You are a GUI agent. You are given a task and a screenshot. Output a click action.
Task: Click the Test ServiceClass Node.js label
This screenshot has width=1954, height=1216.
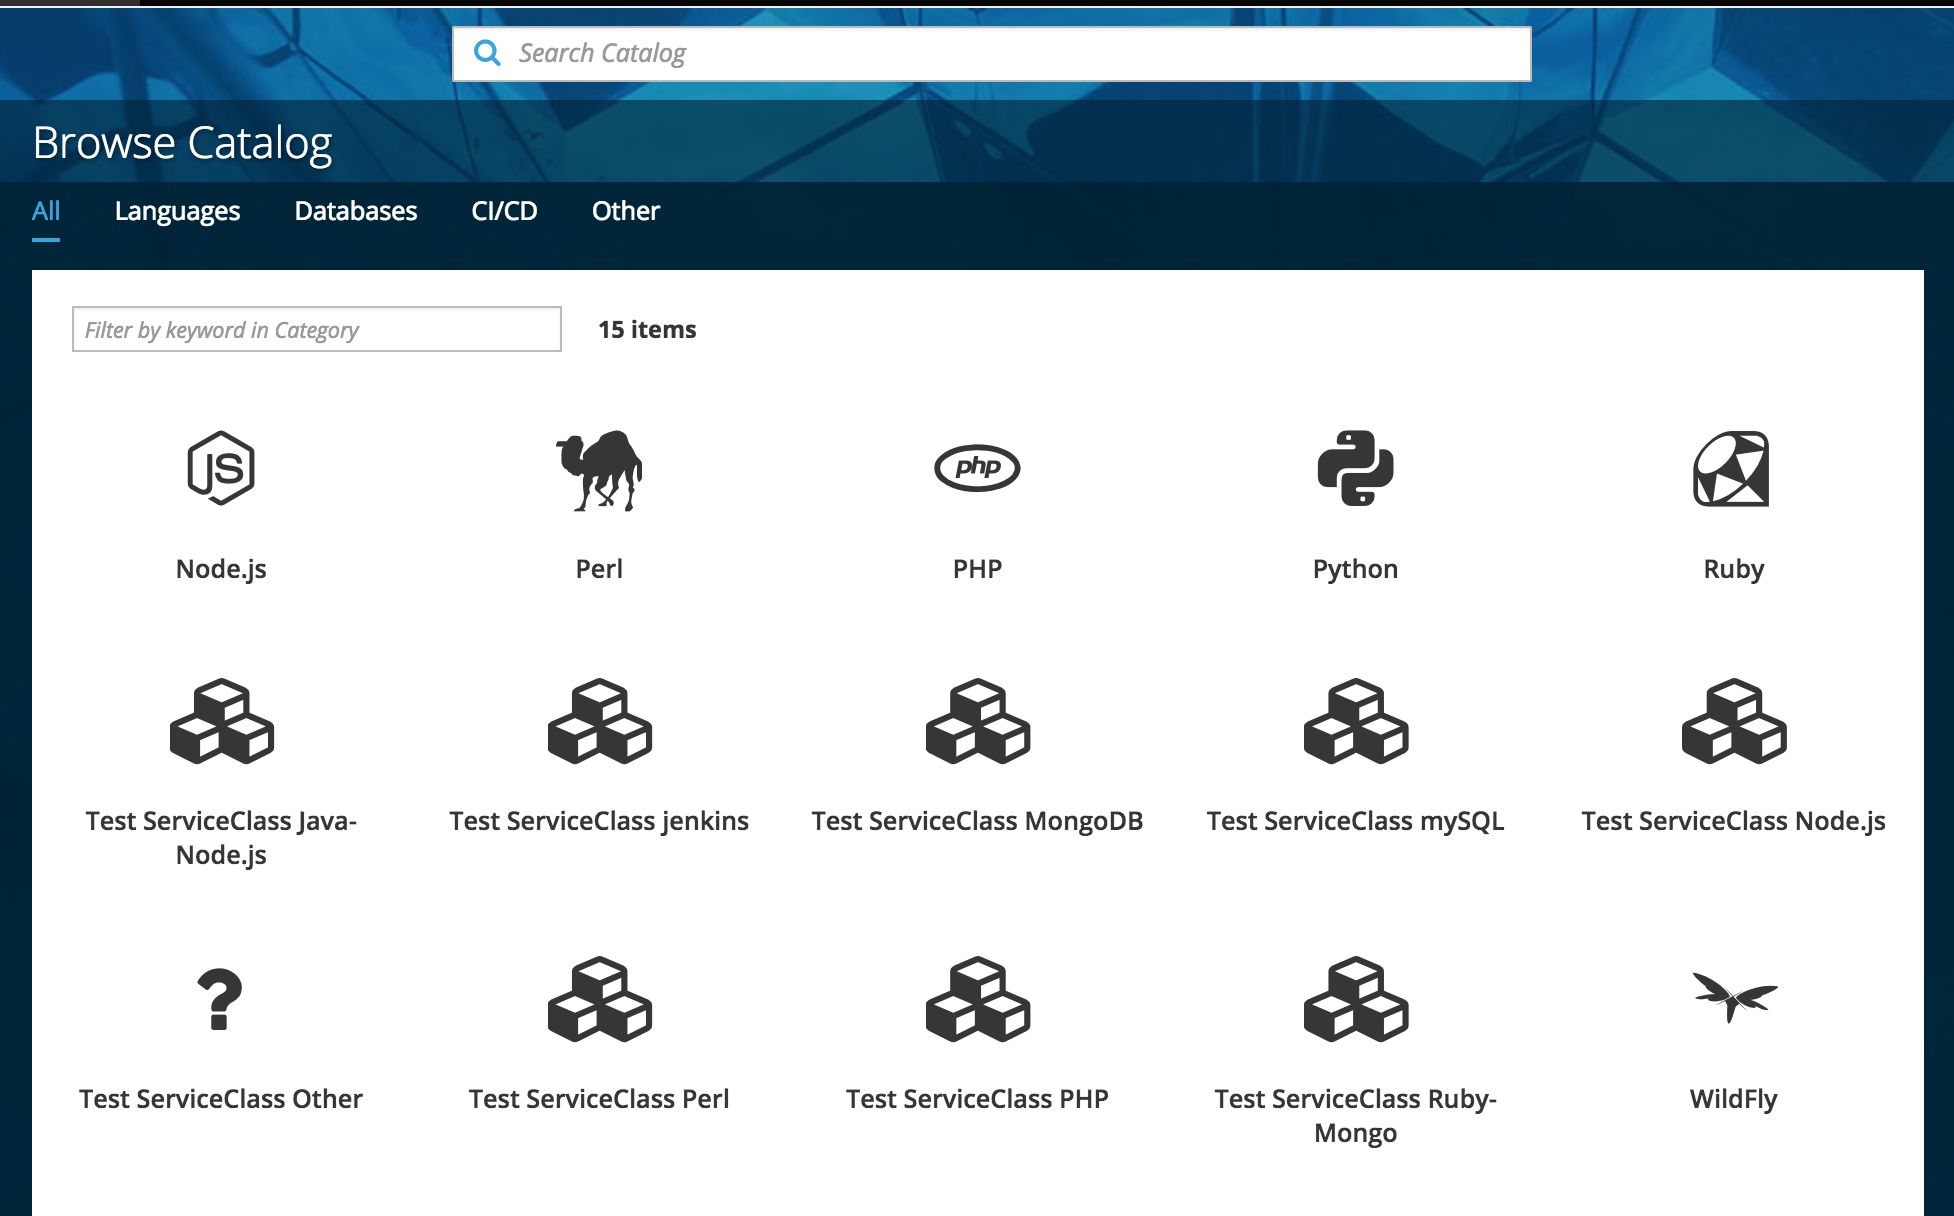point(1733,821)
